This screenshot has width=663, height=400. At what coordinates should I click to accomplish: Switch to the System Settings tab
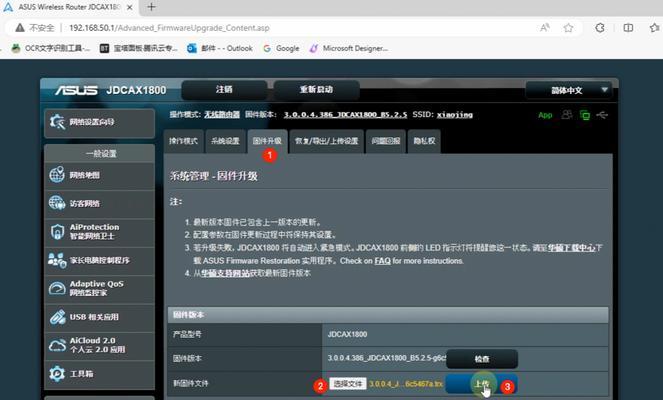(225, 141)
